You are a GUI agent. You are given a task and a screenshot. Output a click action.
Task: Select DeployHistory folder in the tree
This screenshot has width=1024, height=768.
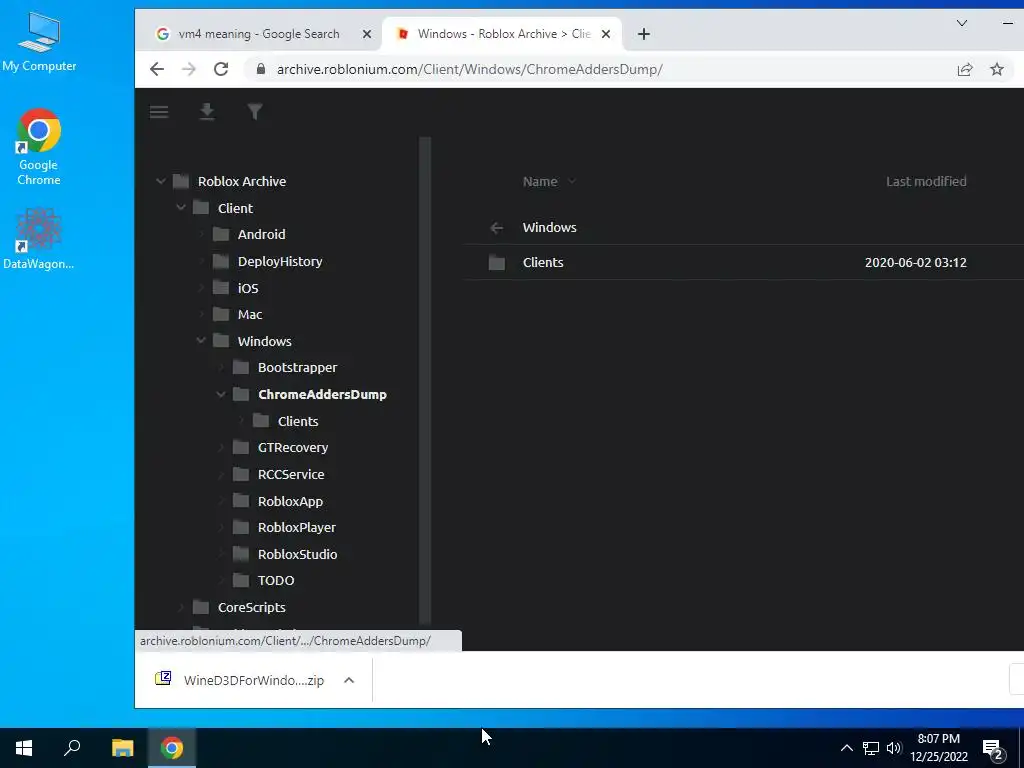(280, 261)
